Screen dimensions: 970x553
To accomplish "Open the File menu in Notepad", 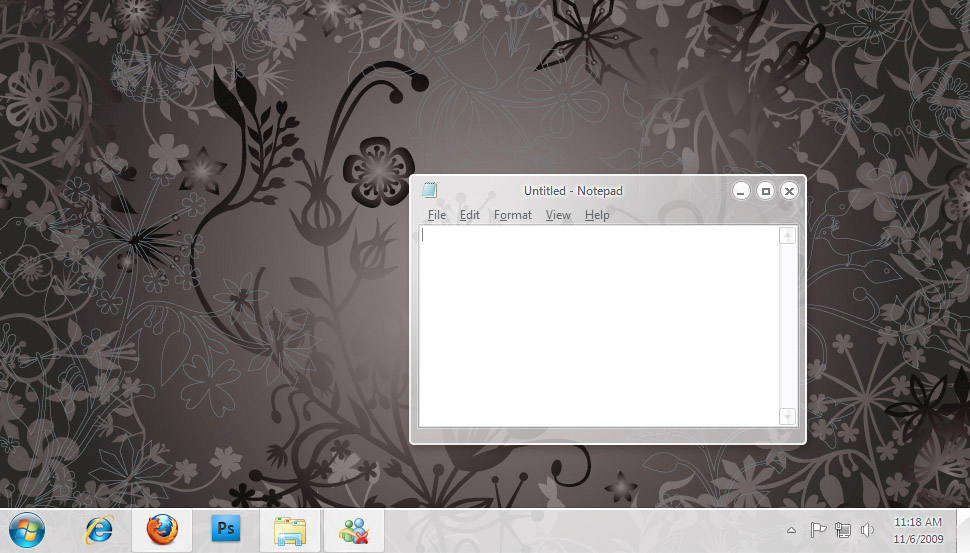I will point(437,215).
